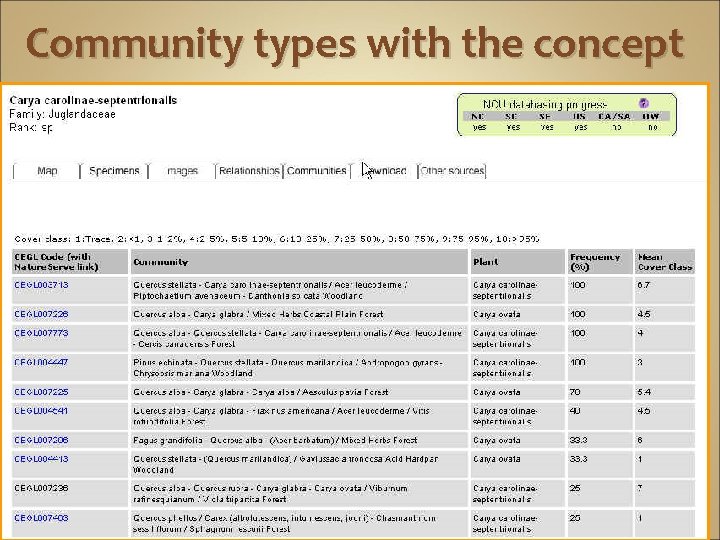
Task: Open CEGL link for Piptochaetium avenaceum Woodland row
Action: click(x=41, y=285)
